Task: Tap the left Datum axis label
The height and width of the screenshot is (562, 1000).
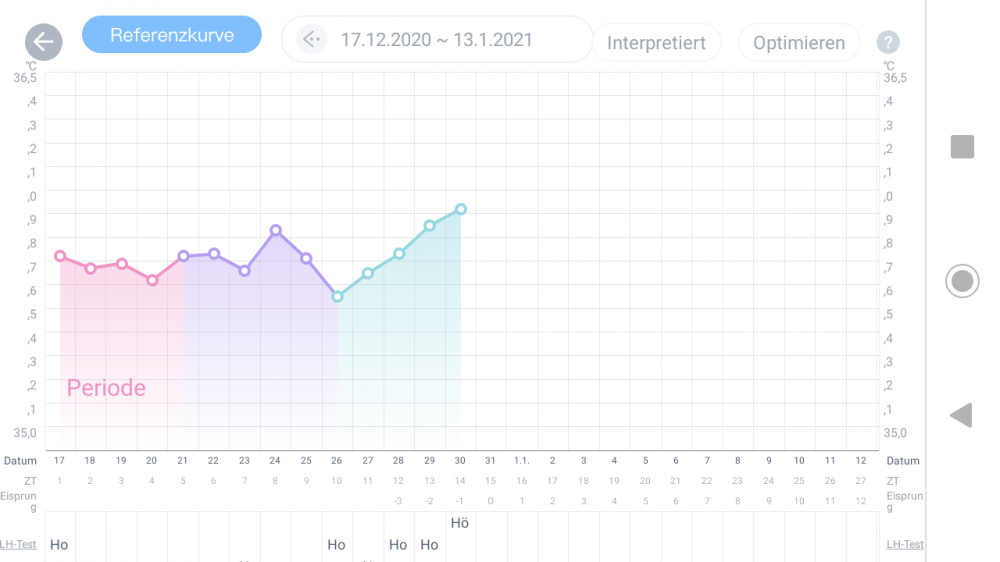Action: click(20, 461)
